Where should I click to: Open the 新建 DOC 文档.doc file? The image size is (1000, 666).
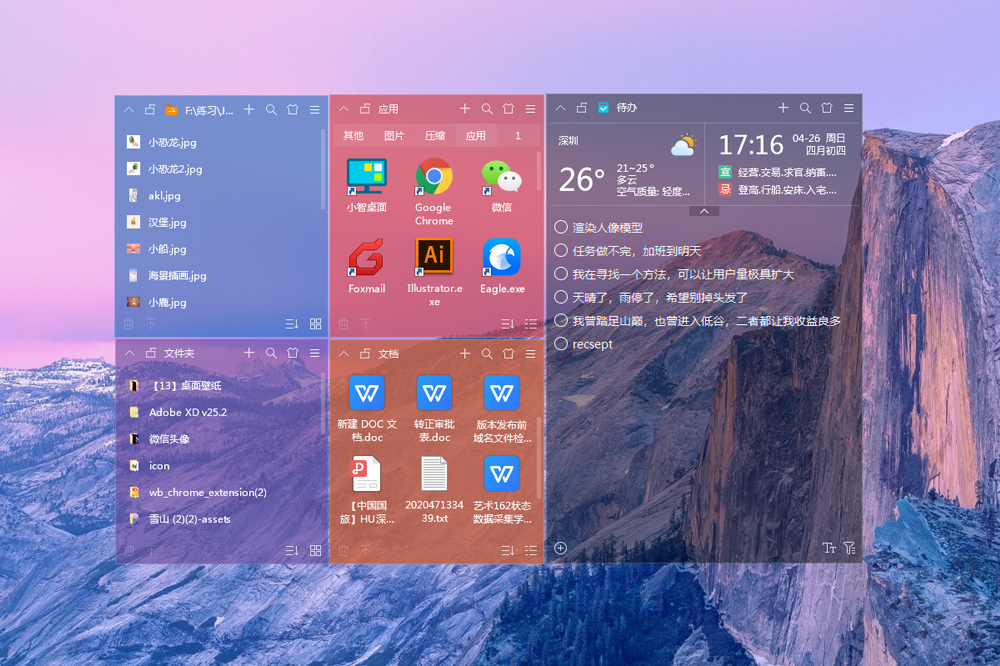(366, 410)
